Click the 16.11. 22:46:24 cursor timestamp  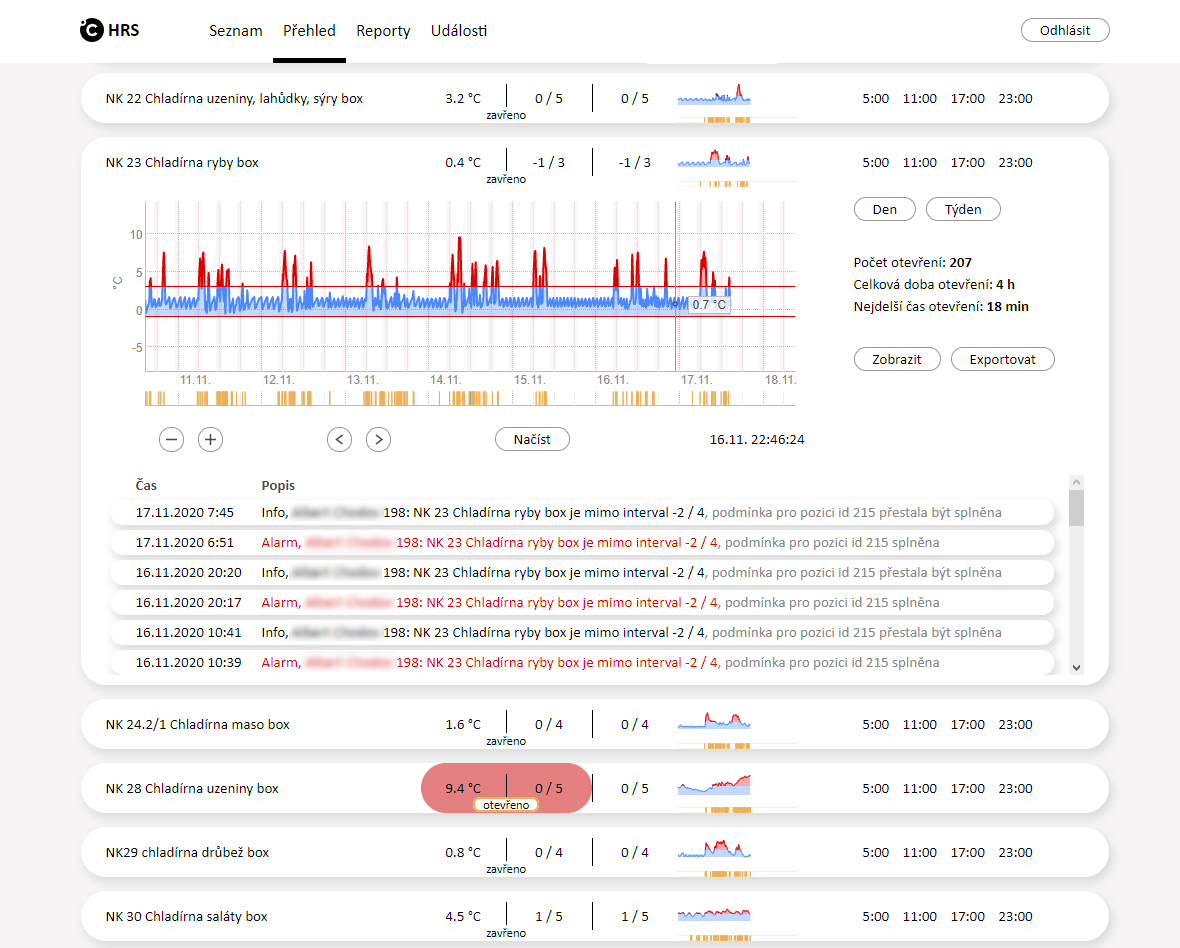click(757, 439)
